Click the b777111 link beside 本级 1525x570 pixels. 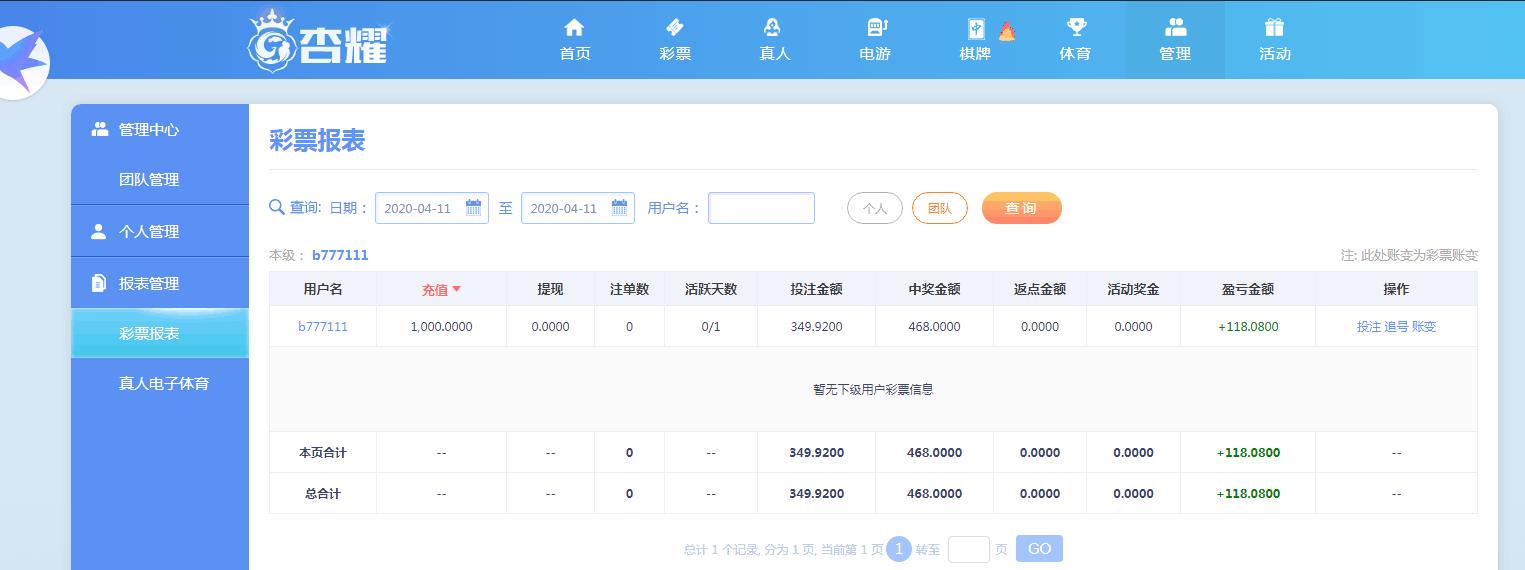340,255
